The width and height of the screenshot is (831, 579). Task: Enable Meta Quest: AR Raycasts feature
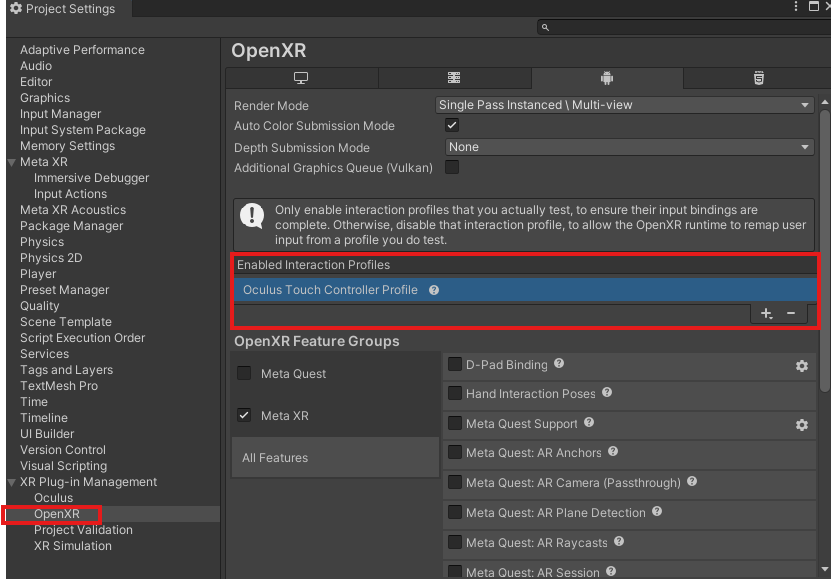coord(455,542)
